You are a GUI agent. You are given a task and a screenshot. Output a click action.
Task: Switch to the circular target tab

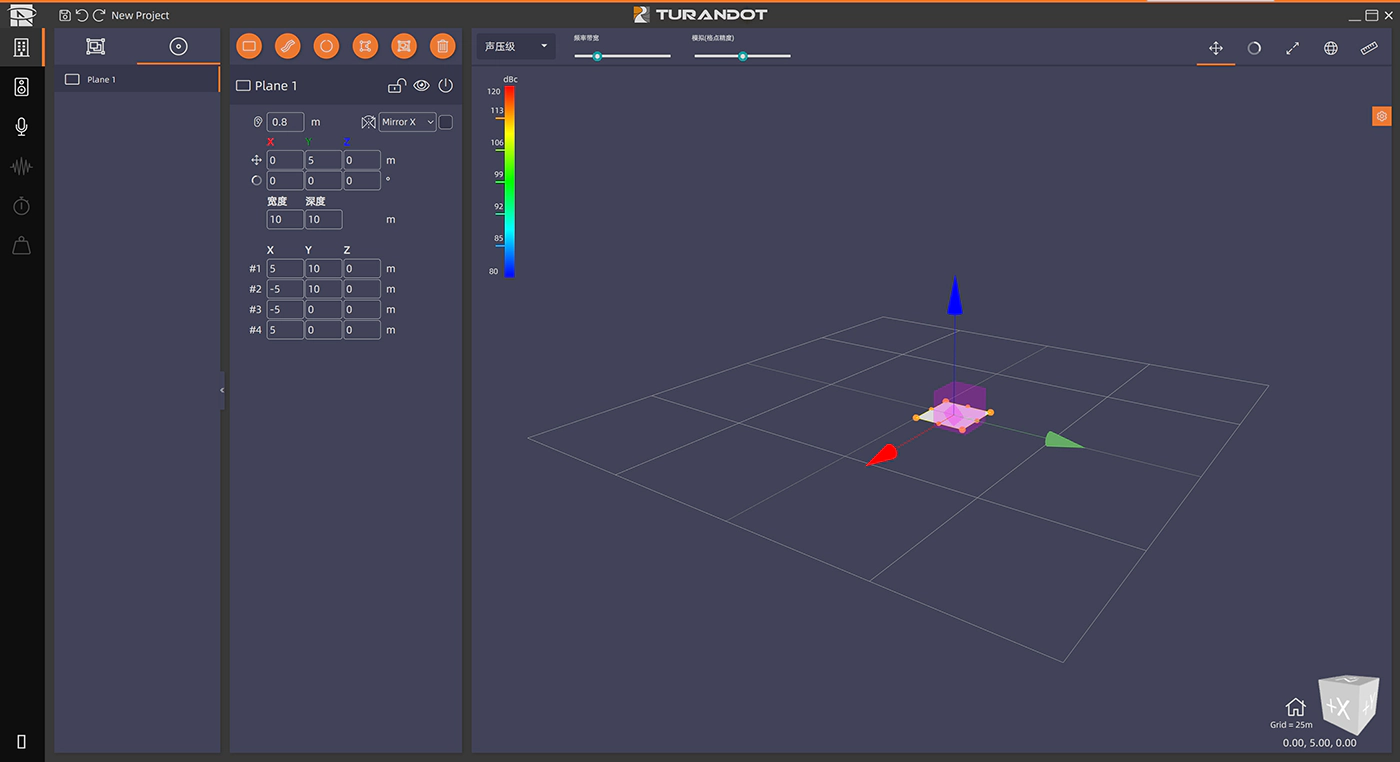click(178, 46)
